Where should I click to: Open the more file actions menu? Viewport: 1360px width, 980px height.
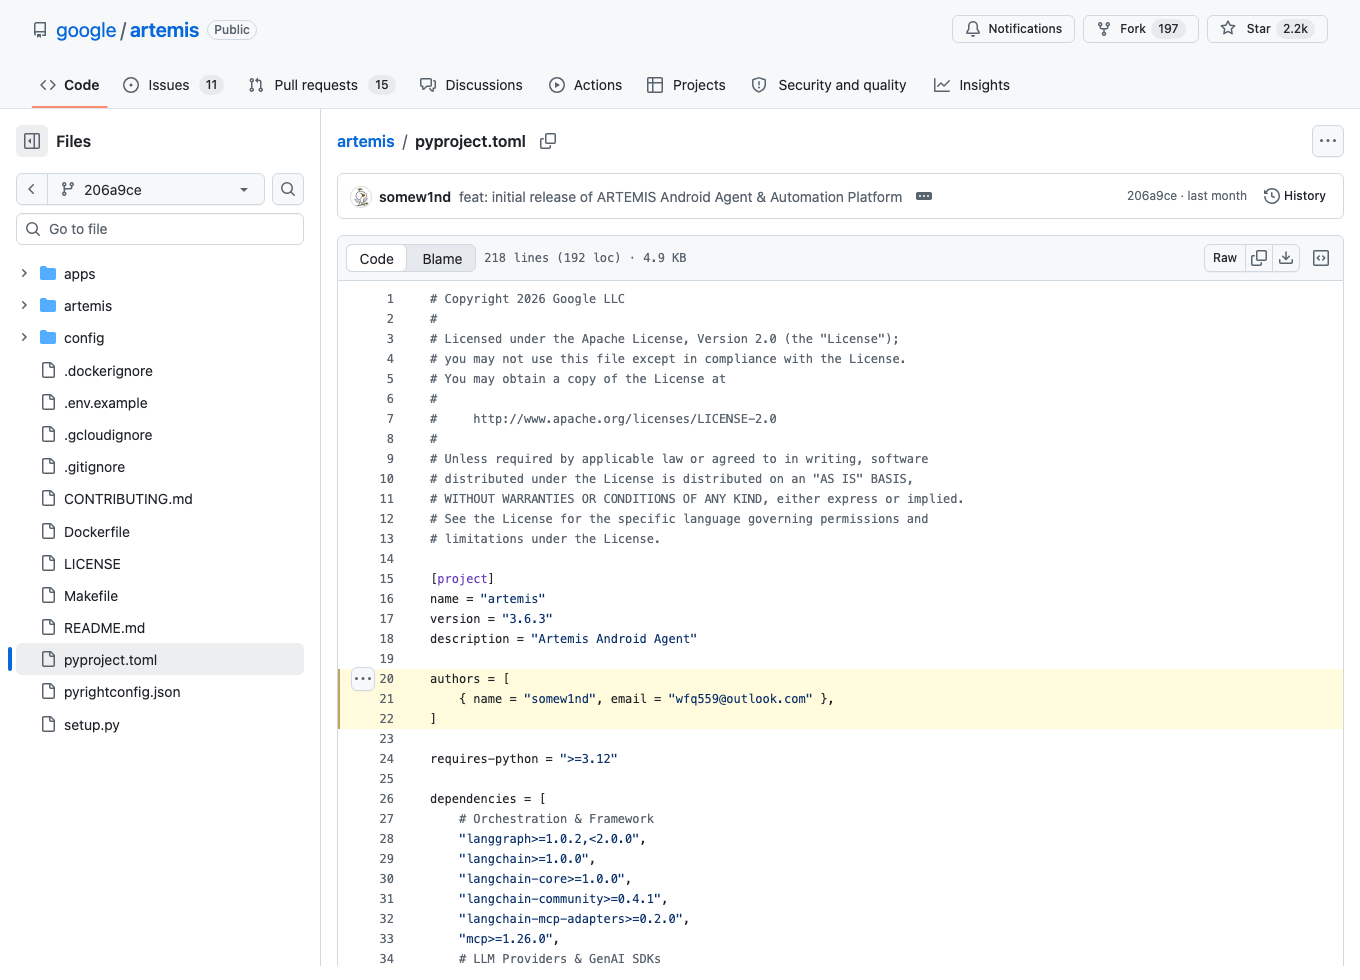tap(1328, 141)
